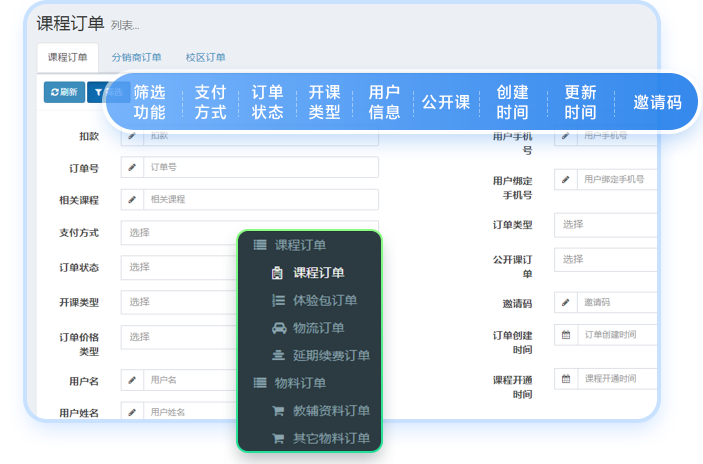Click the pencil icon beside 用户绑定手机号 field
This screenshot has width=703, height=464.
click(x=566, y=180)
